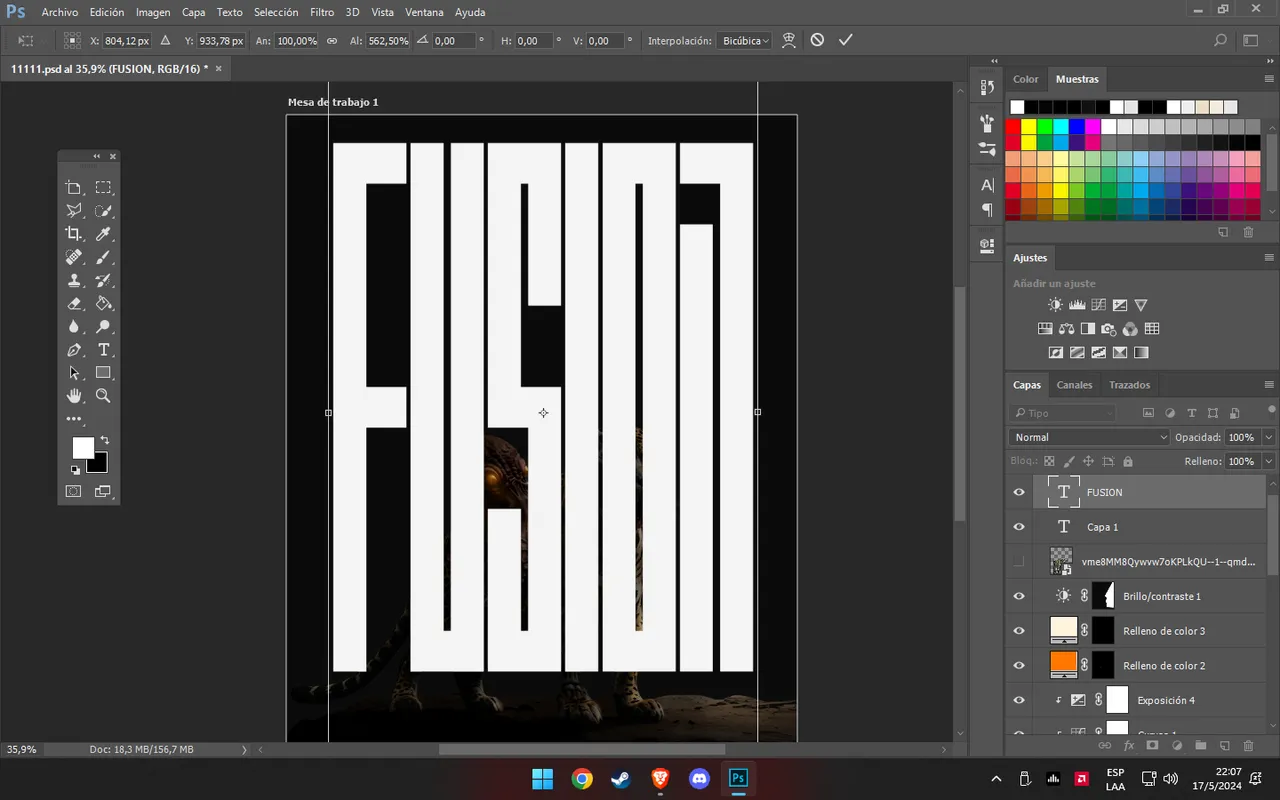Screen dimensions: 1280x800
Task: Expand status bar info arrow next to Doc size
Action: coord(244,749)
